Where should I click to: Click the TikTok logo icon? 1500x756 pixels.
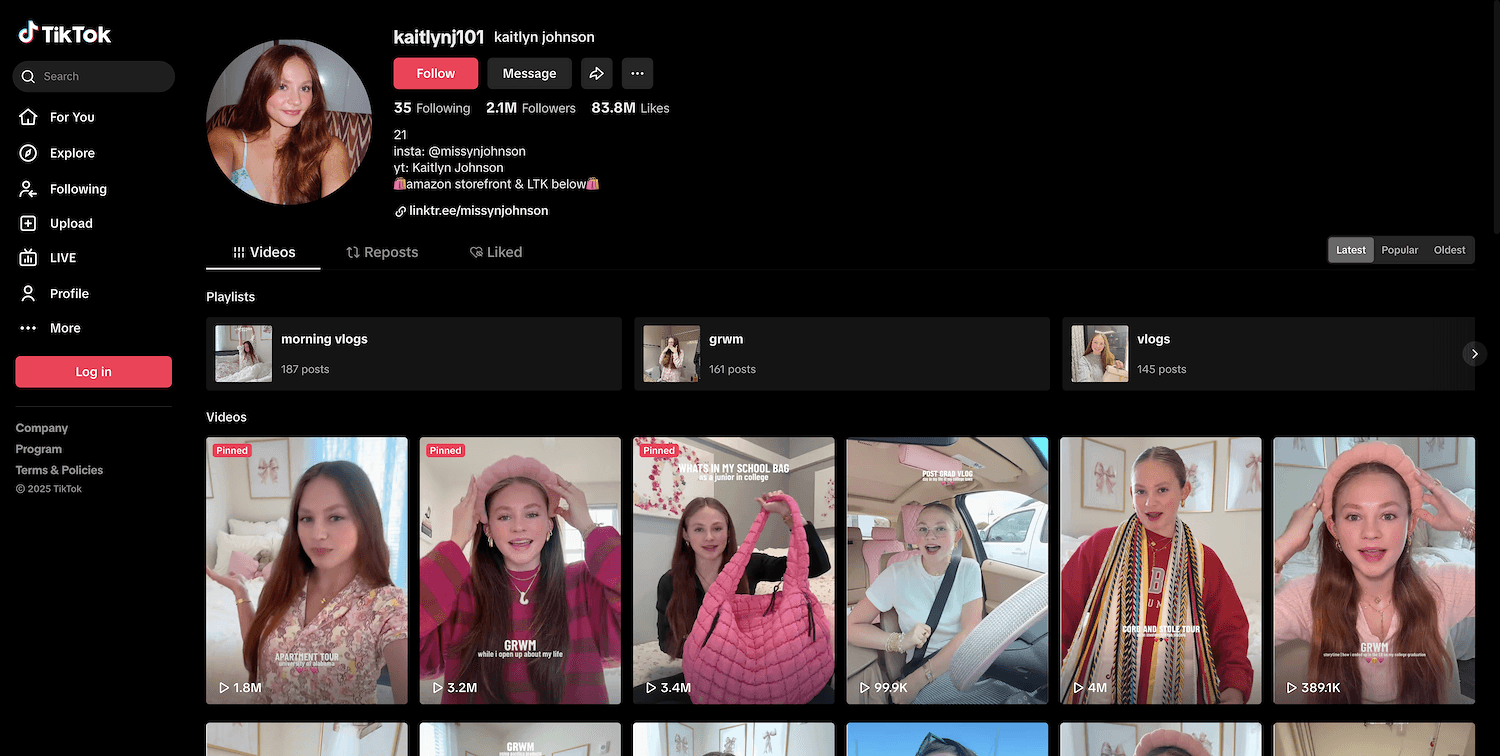(28, 33)
